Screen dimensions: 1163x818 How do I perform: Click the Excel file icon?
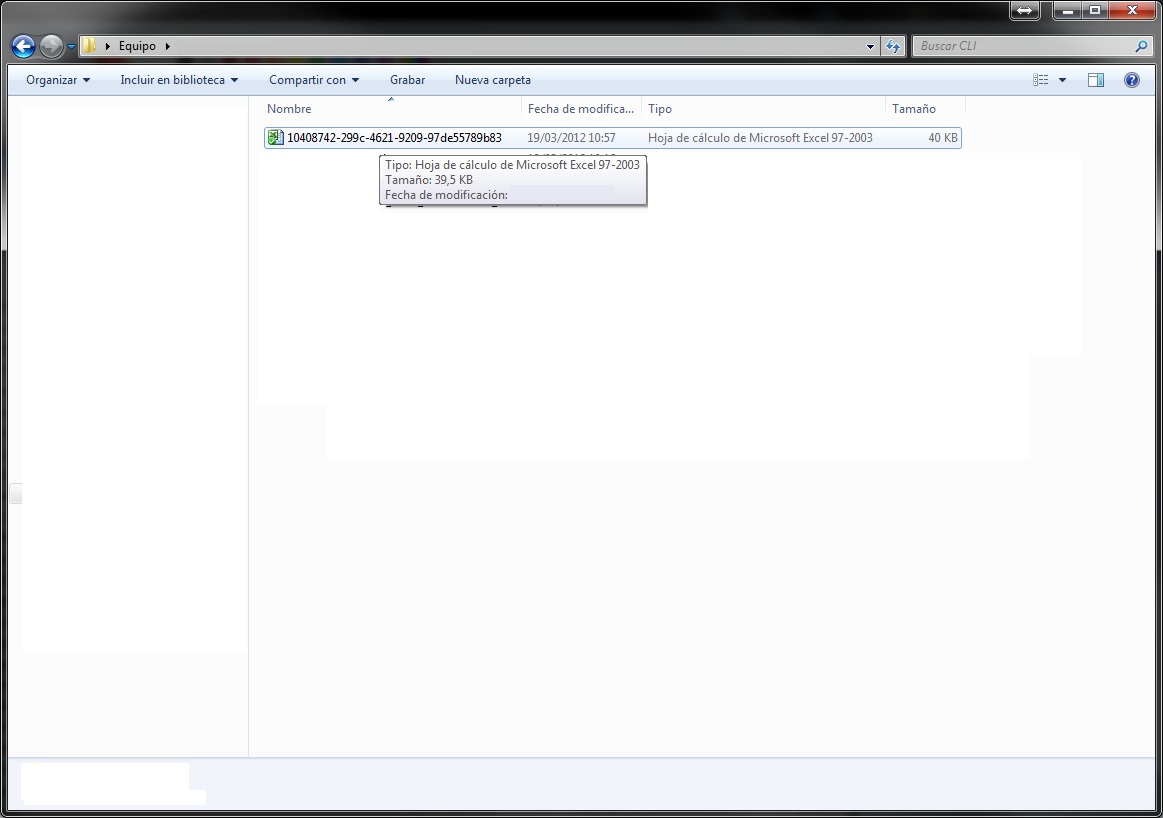[x=276, y=138]
